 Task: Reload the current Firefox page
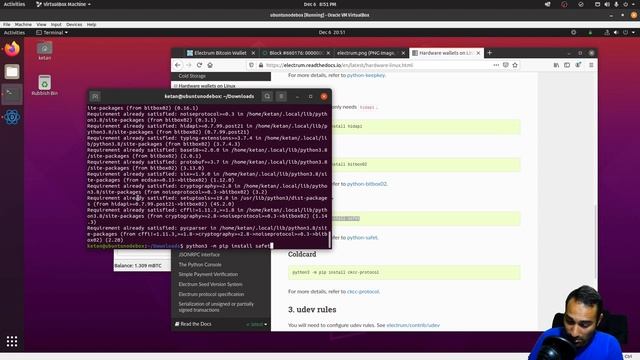pos(199,65)
